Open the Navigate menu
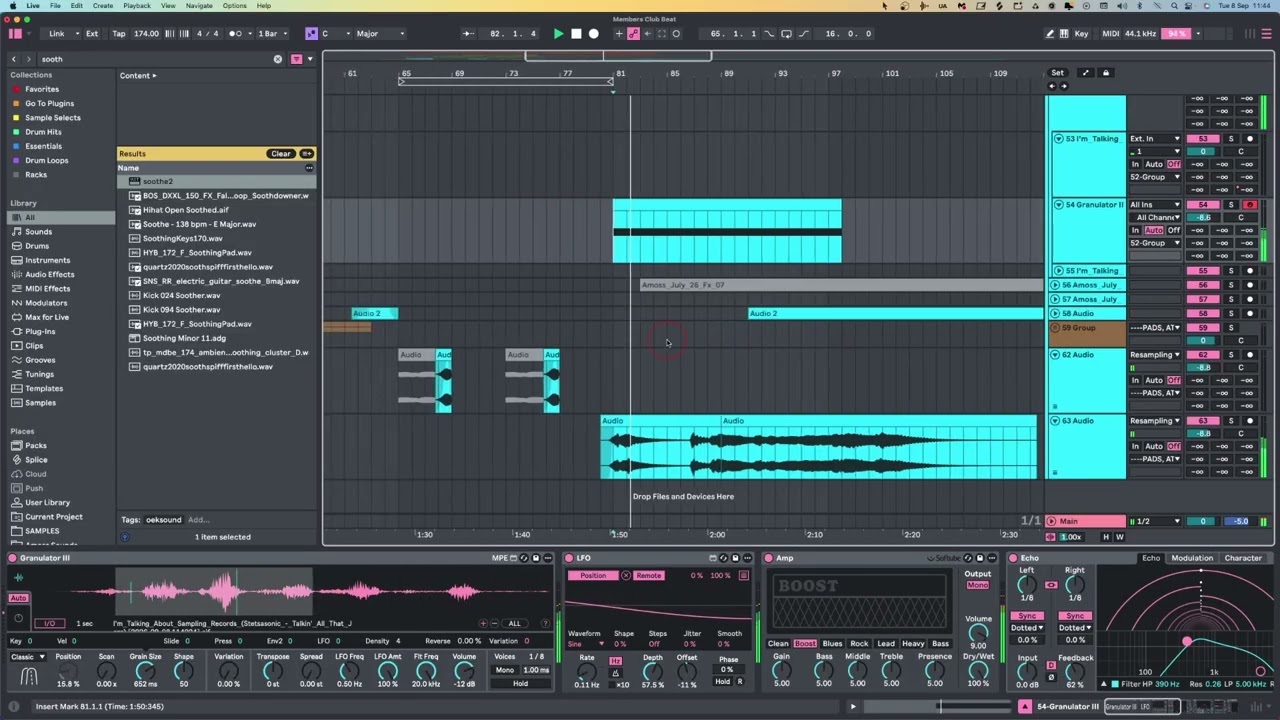Viewport: 1280px width, 720px height. tap(199, 6)
